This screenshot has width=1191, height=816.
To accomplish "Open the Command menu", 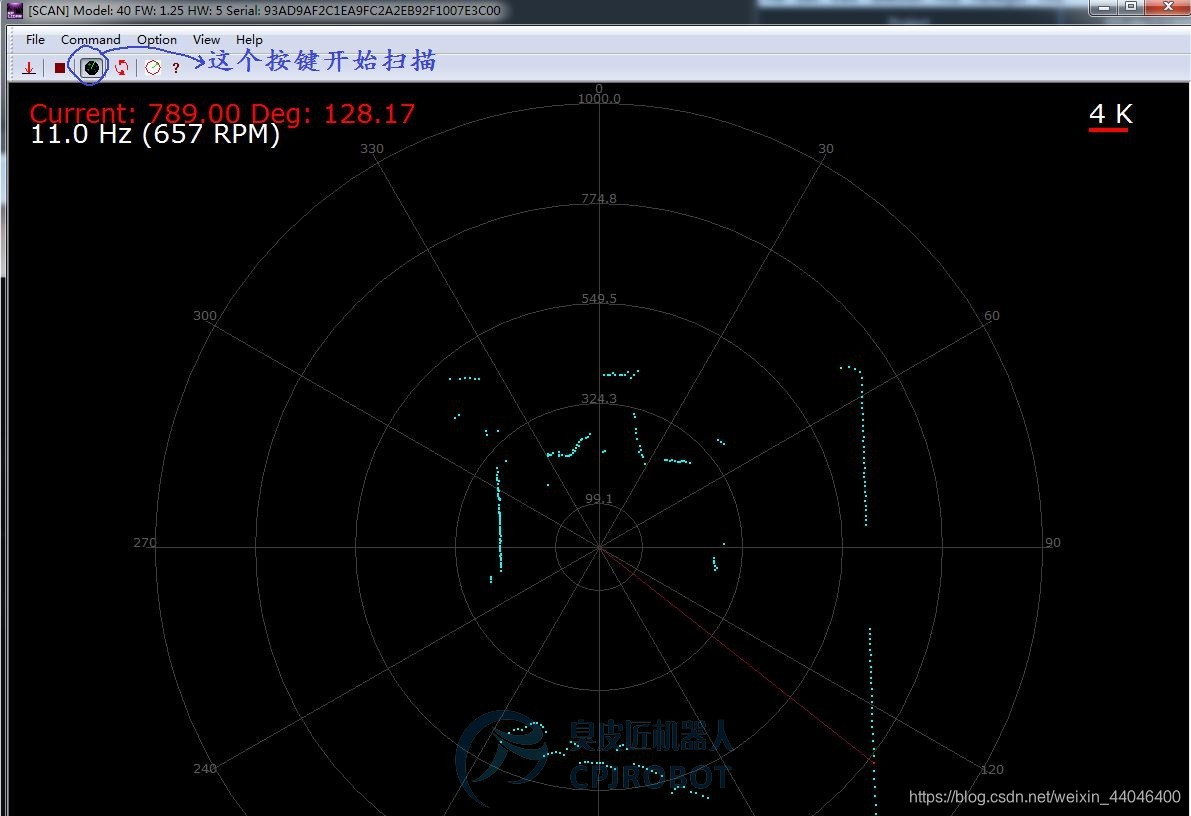I will [90, 40].
